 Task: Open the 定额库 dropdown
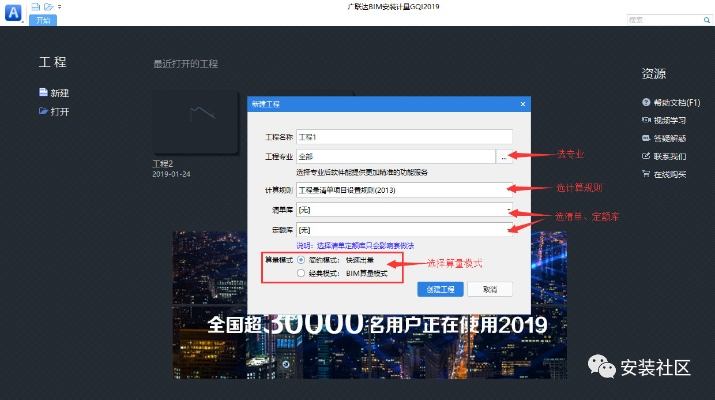pos(404,230)
